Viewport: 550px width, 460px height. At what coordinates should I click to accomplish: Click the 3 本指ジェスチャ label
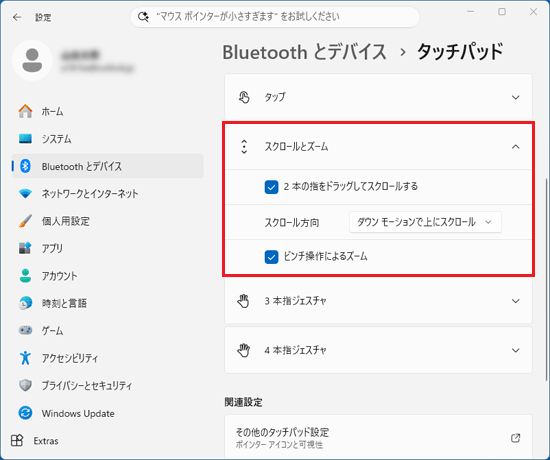(295, 301)
